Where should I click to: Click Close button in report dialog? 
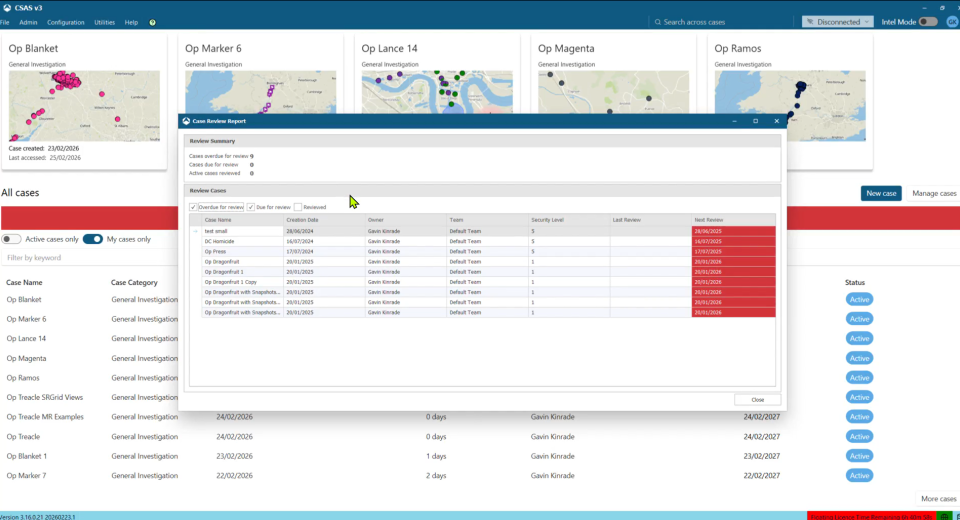tap(757, 399)
